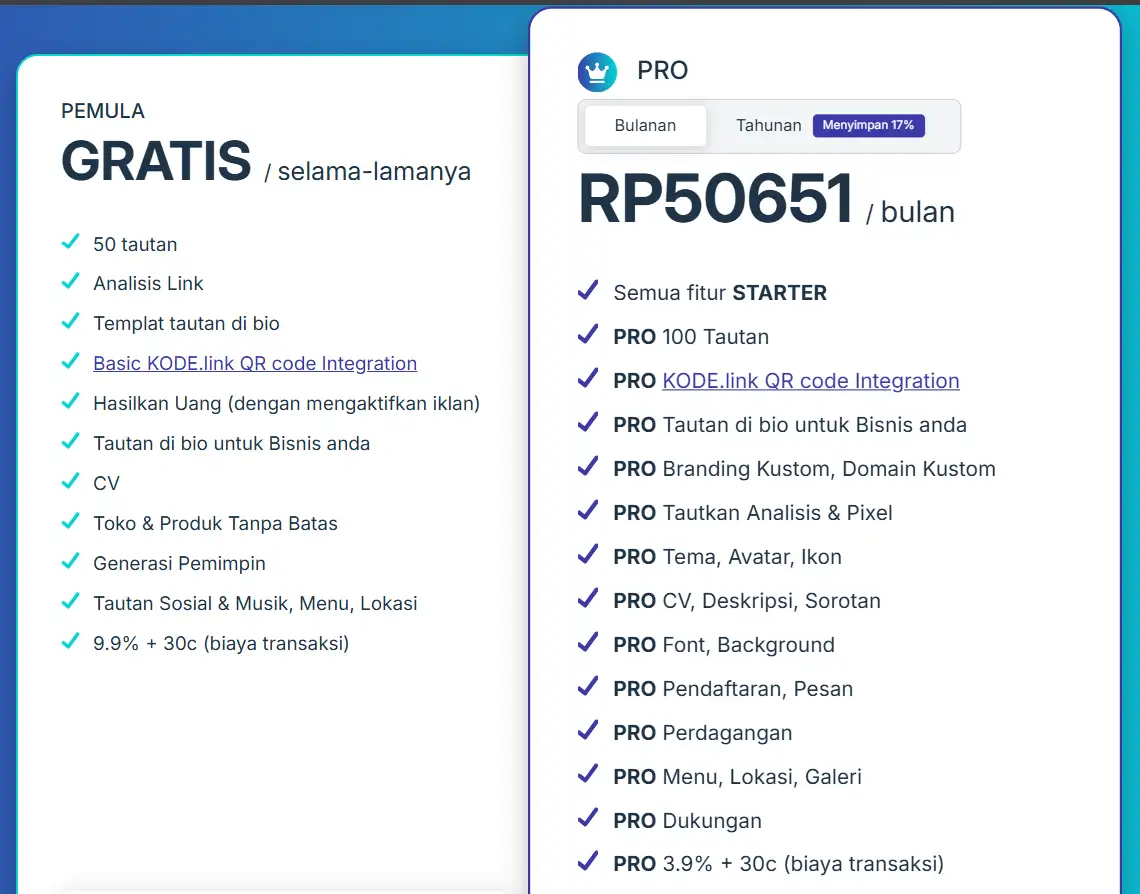The height and width of the screenshot is (894, 1140).
Task: Click checkmark next to Generasi Pemimpin
Action: [70, 563]
